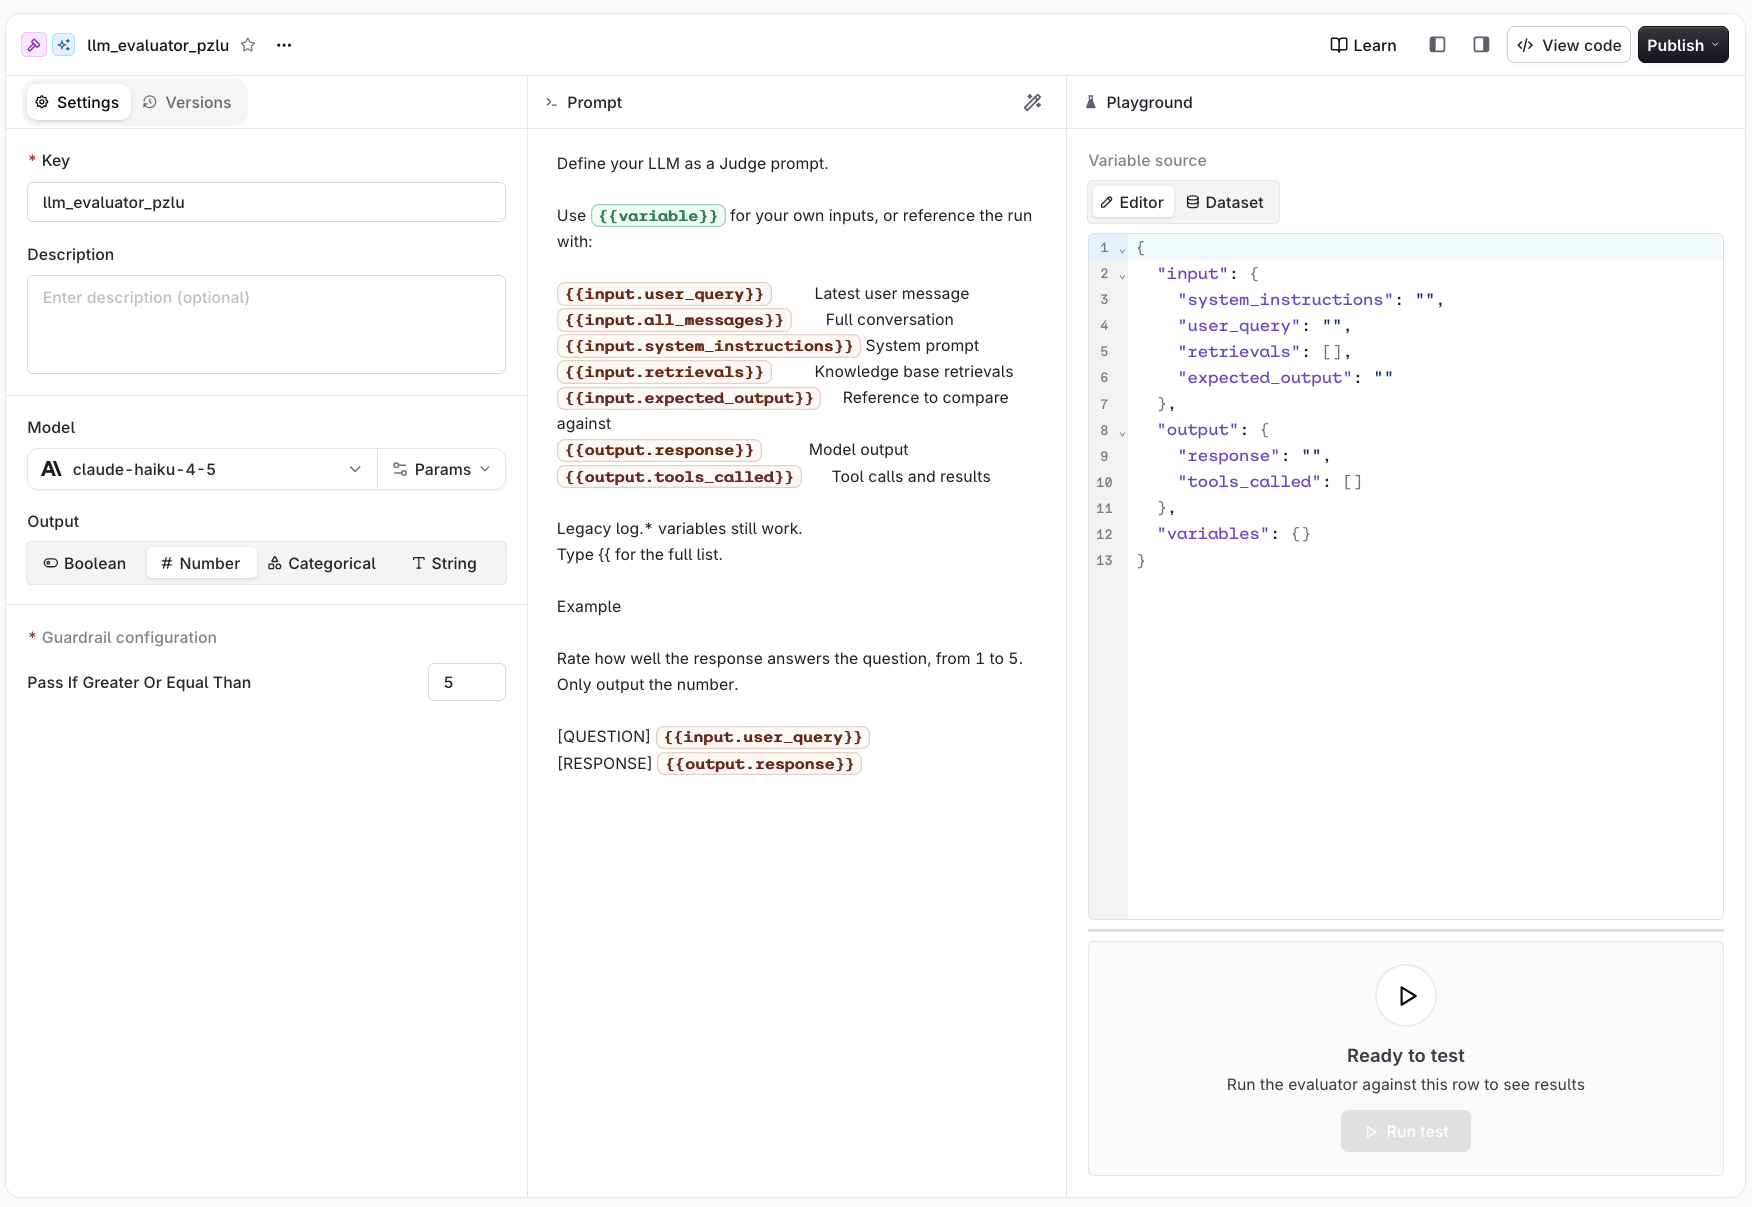Select Boolean output type
This screenshot has width=1752, height=1207.
click(85, 563)
